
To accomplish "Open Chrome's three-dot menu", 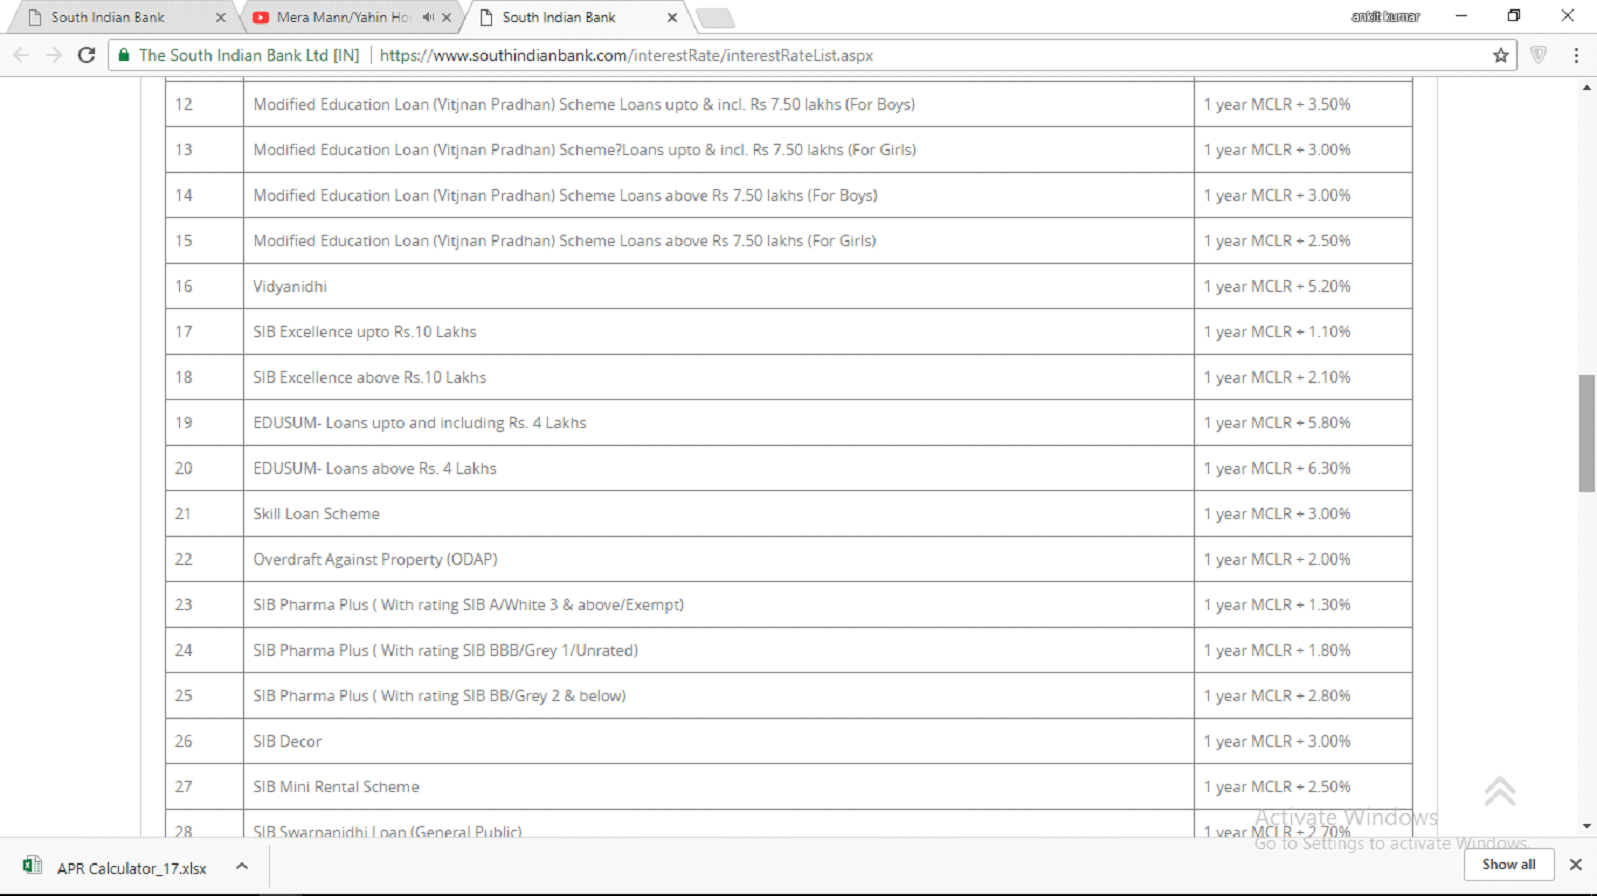I will click(1576, 56).
